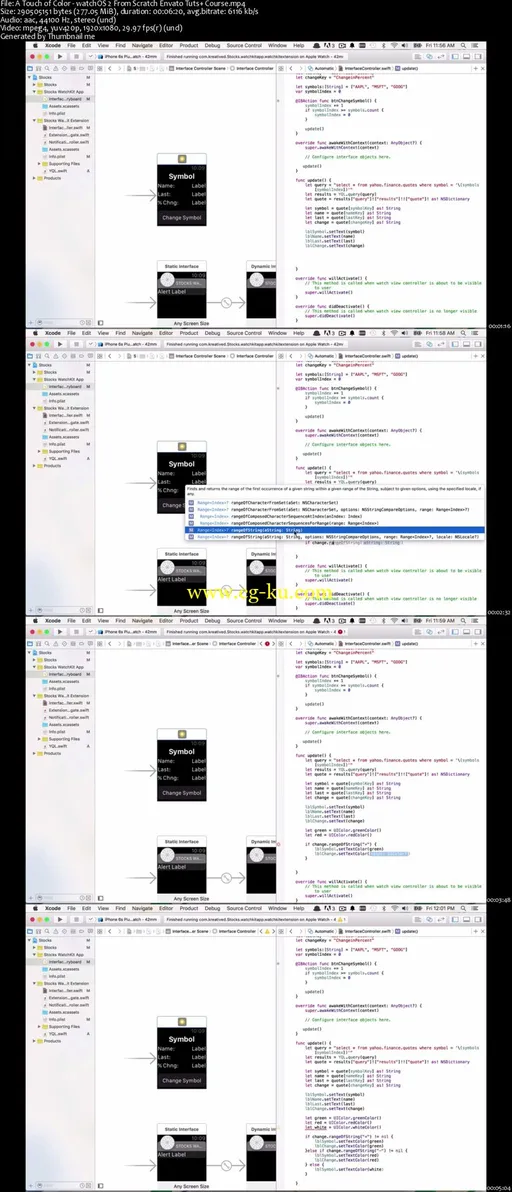Choose rangeOfCharacterFromSet(aSet: NSCharacterSet) completion, 11:58 AM frame
The width and height of the screenshot is (512, 1192).
[x=335, y=502]
